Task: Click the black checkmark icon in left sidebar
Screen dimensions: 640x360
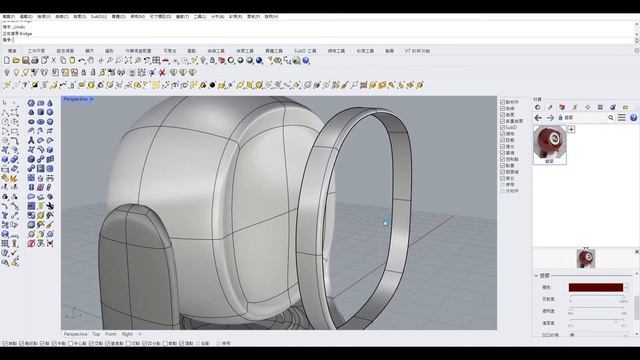Action: (14, 253)
